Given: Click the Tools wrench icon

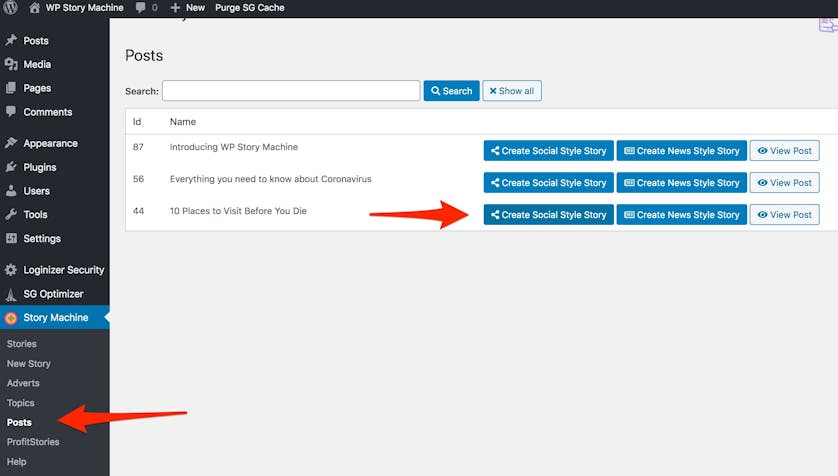Looking at the screenshot, I should coord(11,215).
